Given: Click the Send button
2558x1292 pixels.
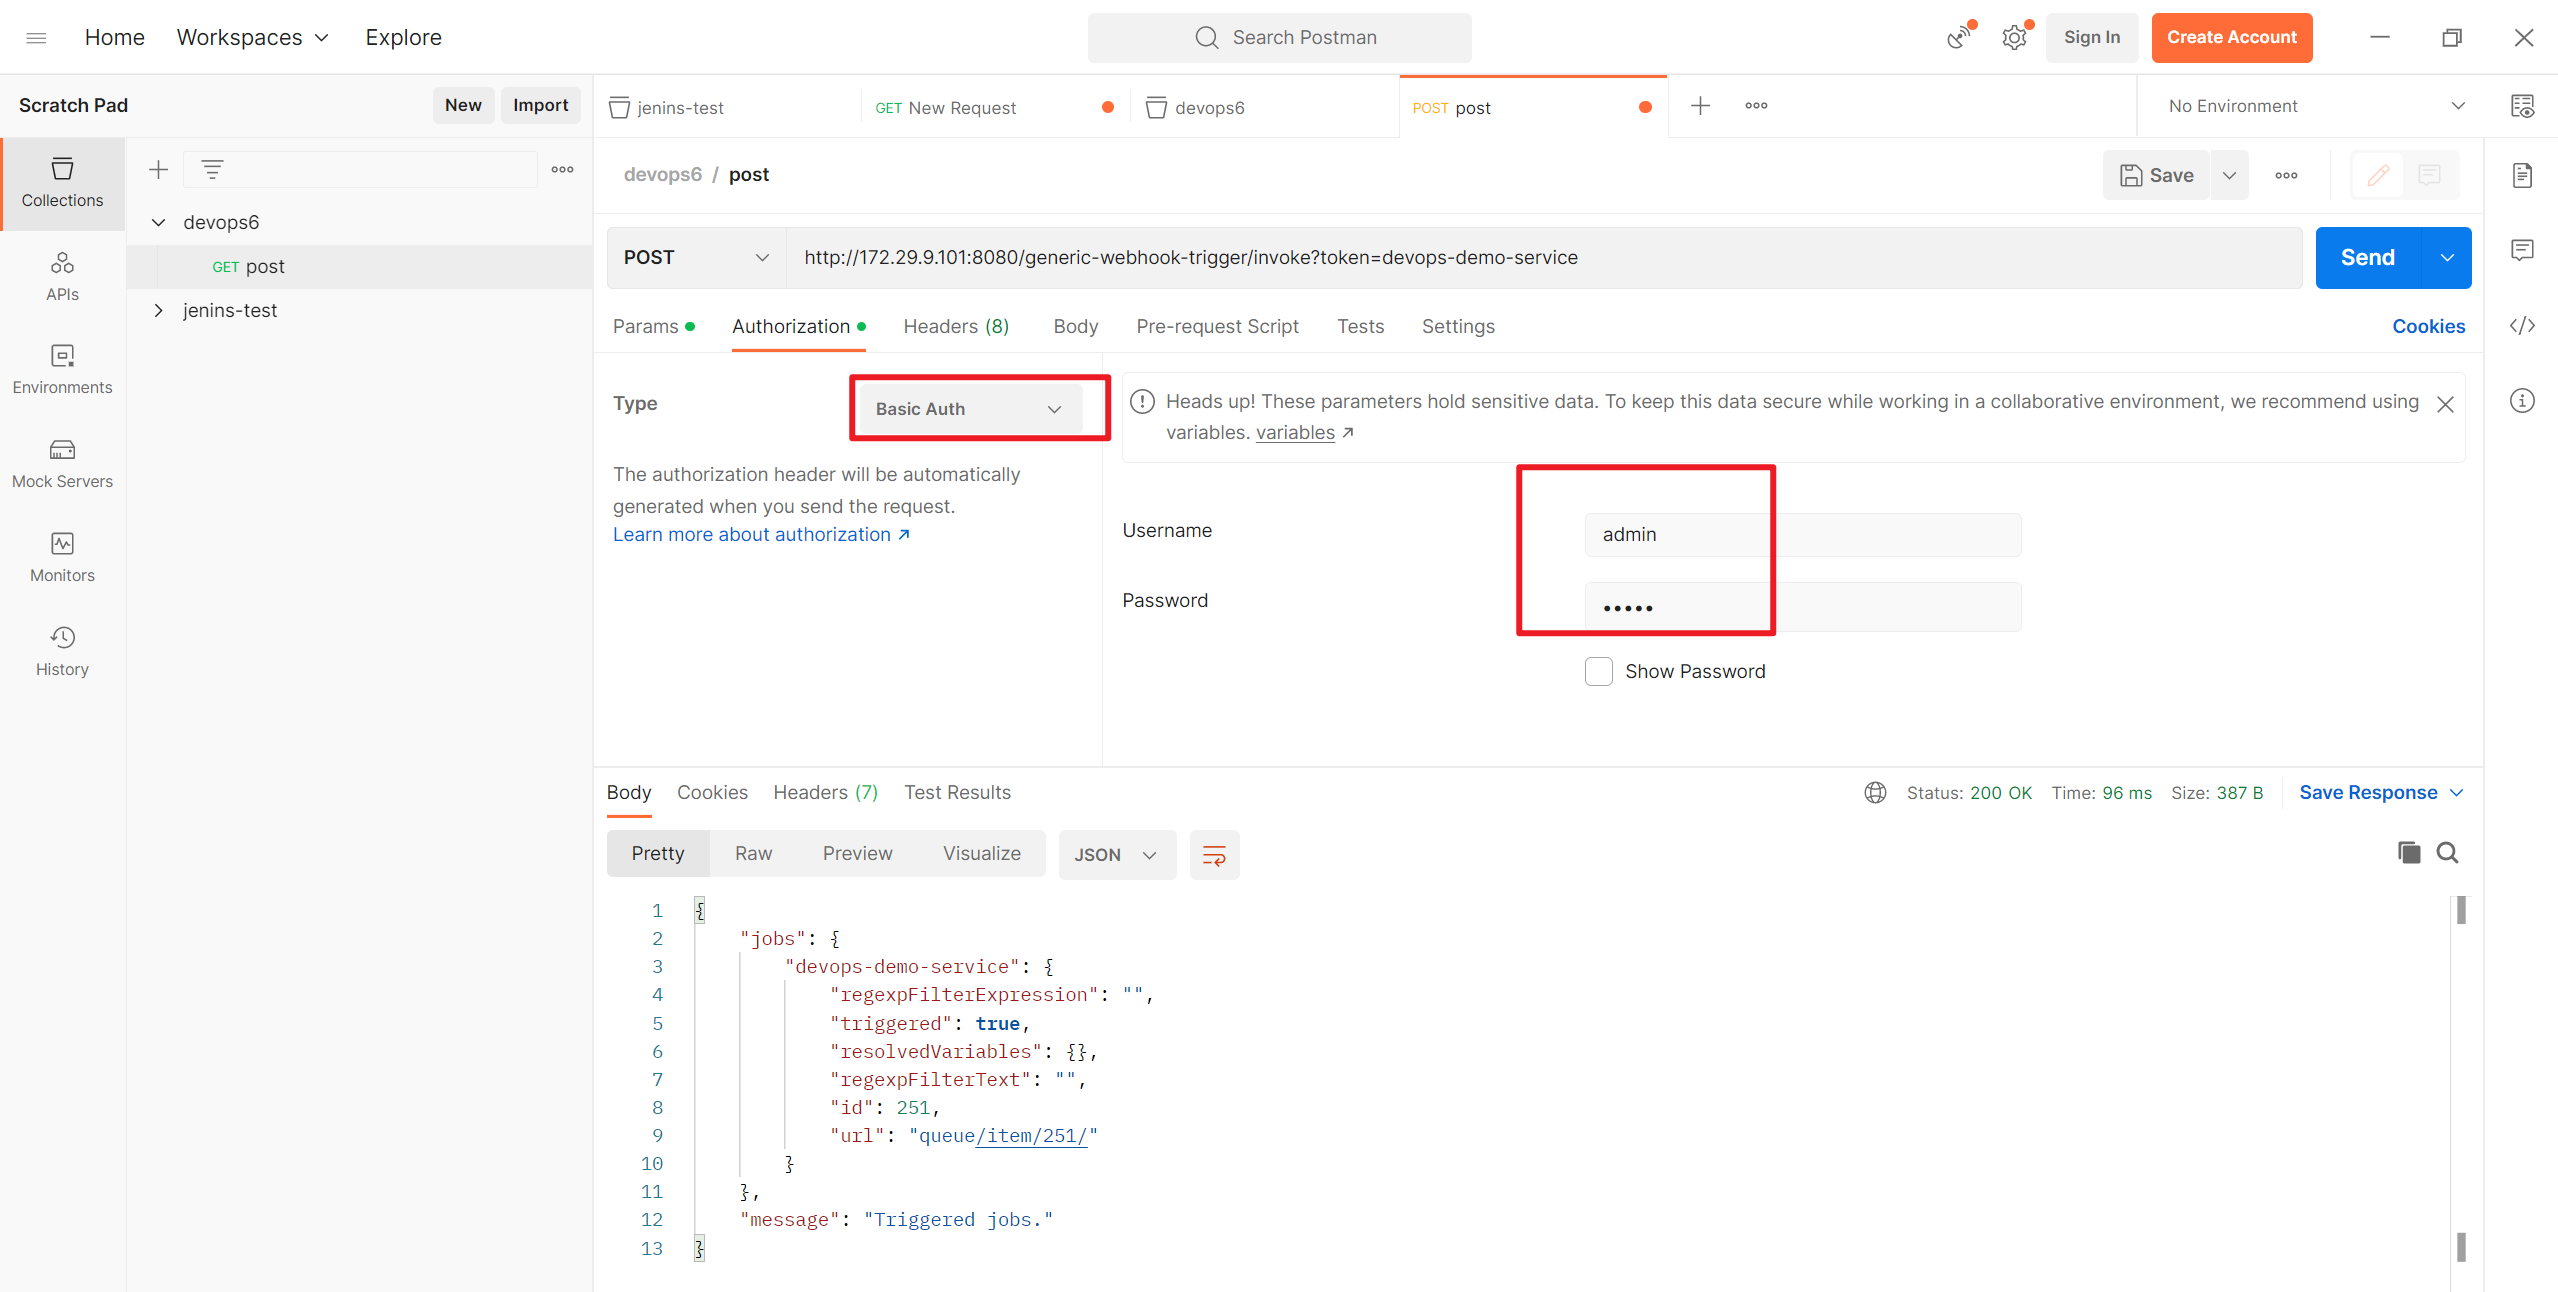Looking at the screenshot, I should 2368,258.
